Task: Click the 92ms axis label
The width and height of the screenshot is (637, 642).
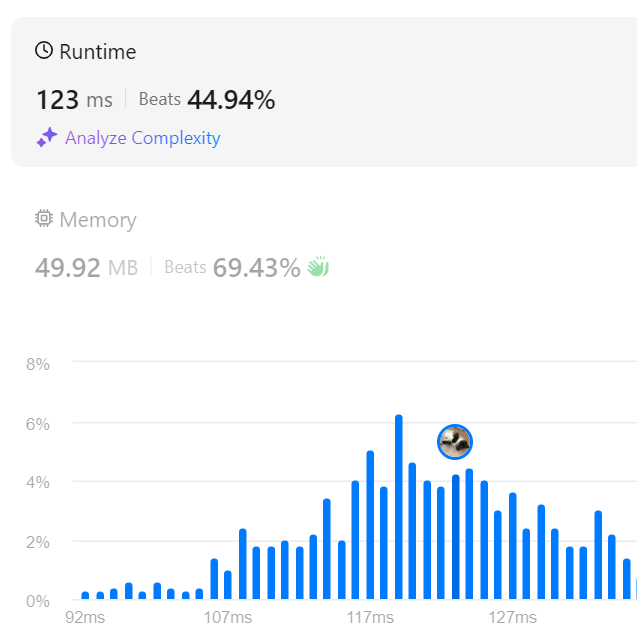Action: [85, 617]
